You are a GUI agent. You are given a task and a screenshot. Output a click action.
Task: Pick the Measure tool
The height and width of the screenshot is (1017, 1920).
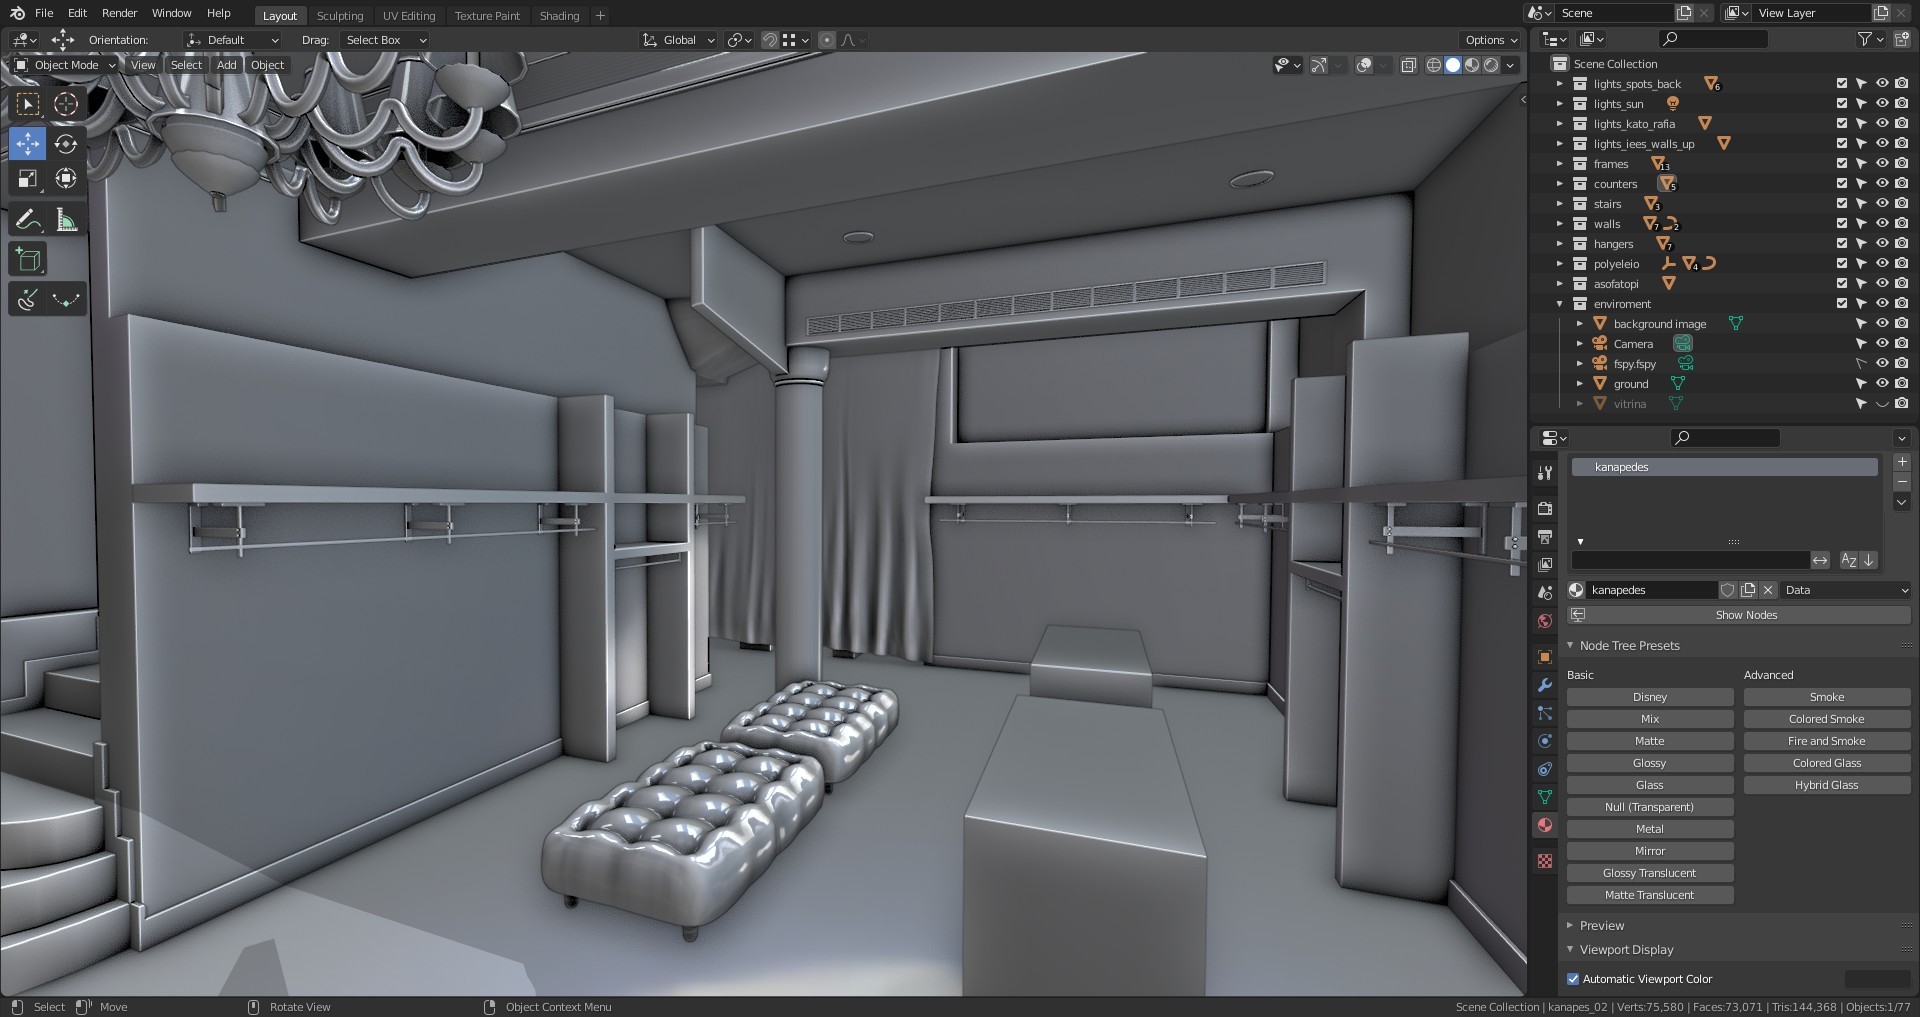(x=66, y=220)
